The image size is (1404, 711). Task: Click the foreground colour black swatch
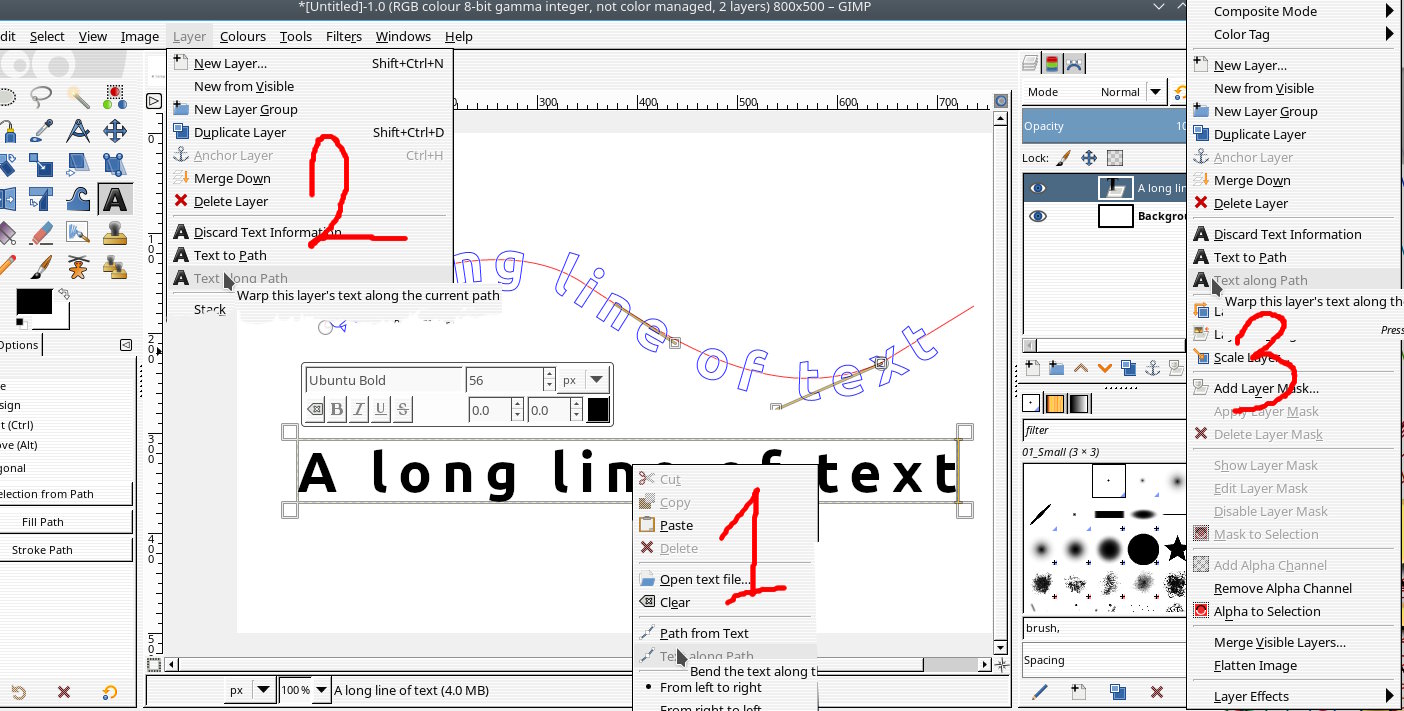coord(33,300)
